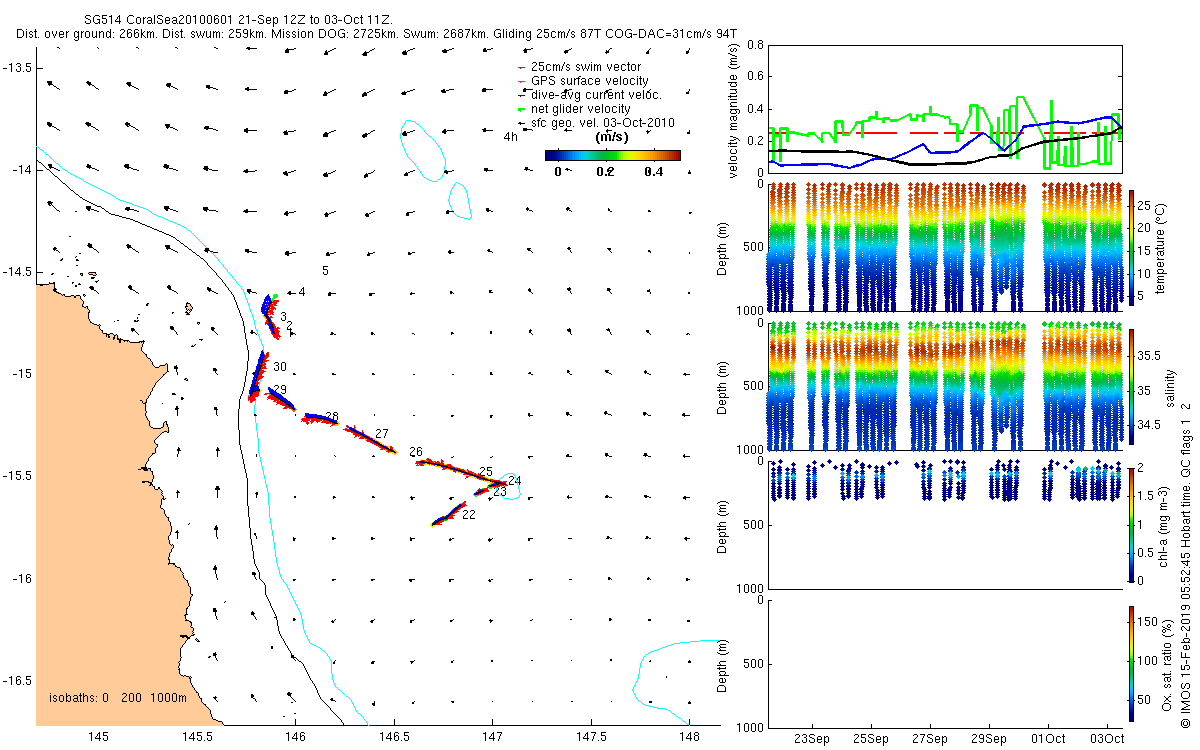Click the temperature (°C) colorbar
Image resolution: width=1200 pixels, height=750 pixels.
coord(1132,246)
